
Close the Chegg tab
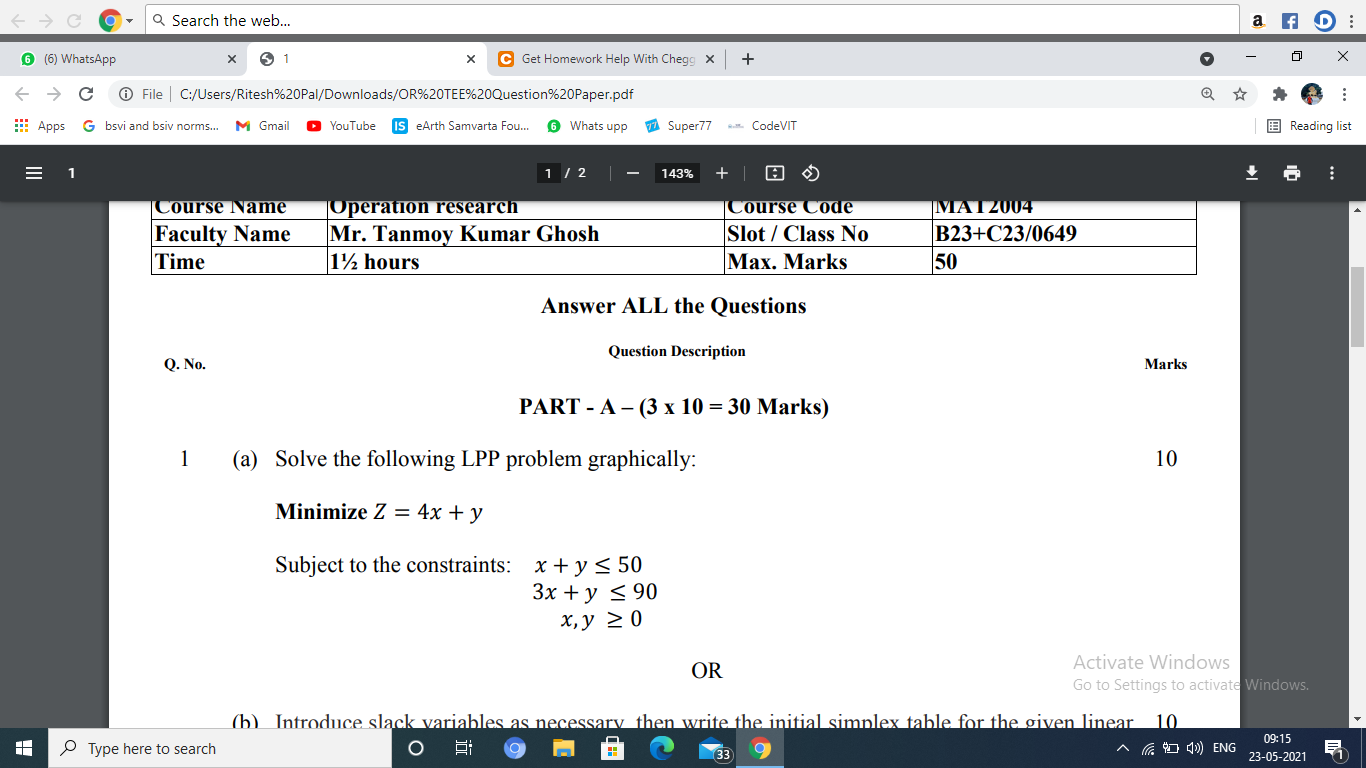(x=710, y=59)
